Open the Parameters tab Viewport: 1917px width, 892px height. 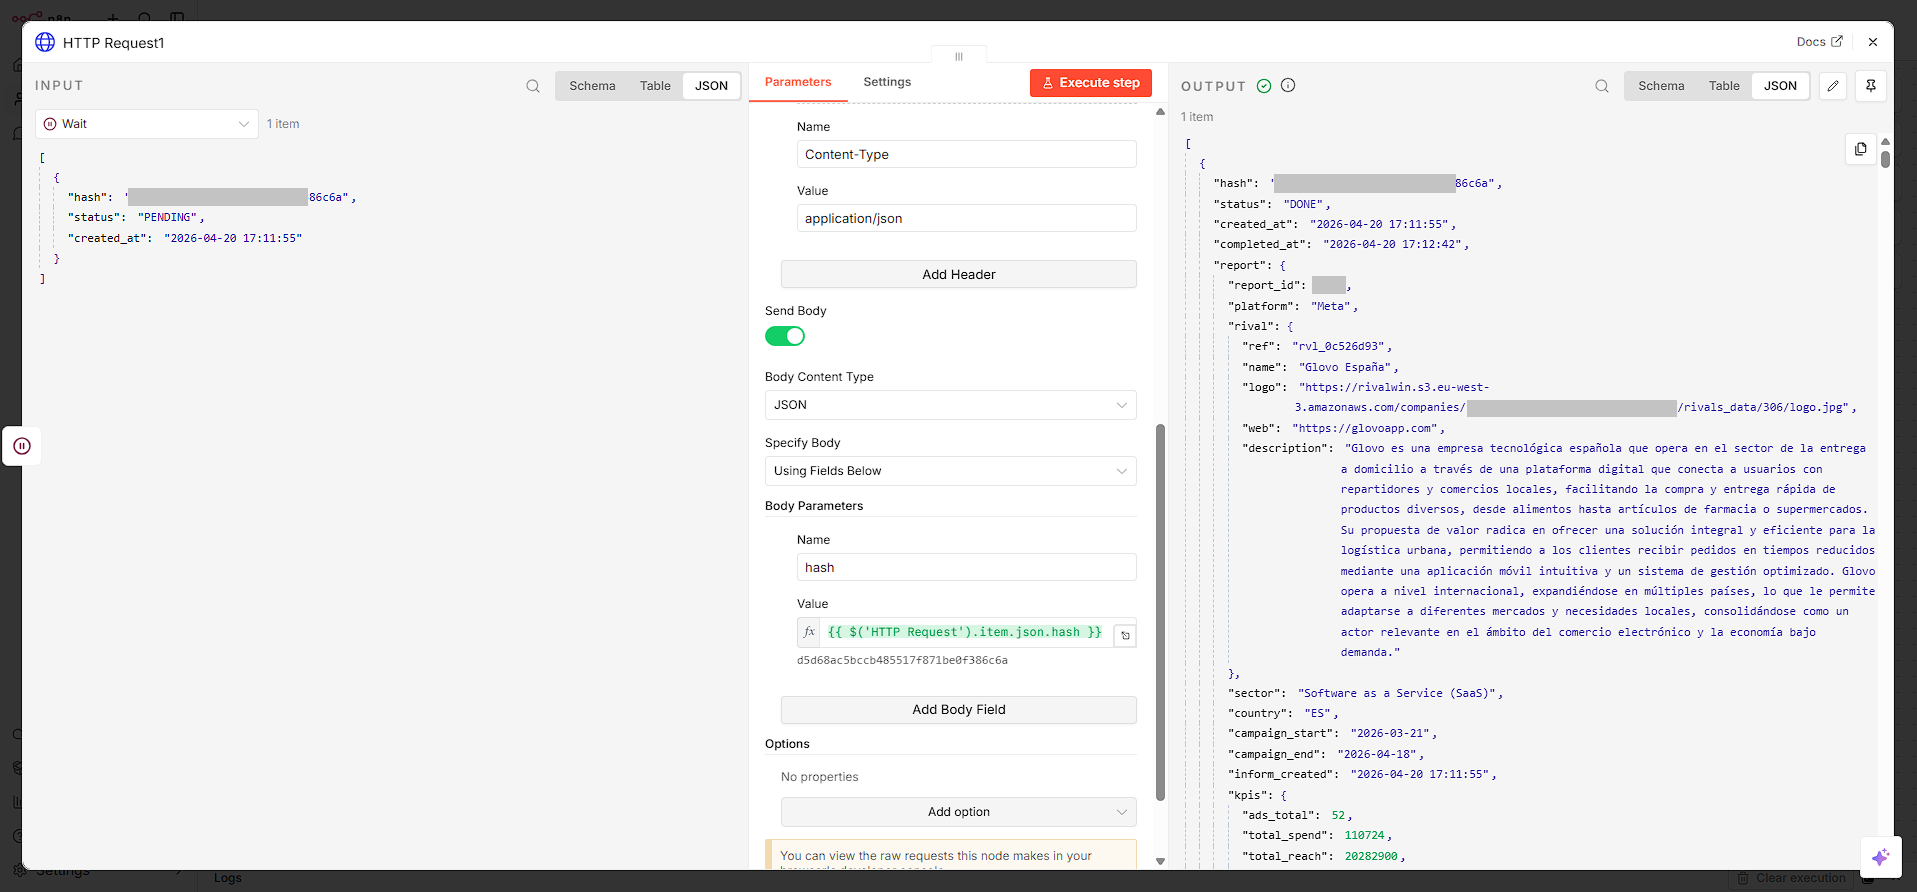pyautogui.click(x=798, y=82)
